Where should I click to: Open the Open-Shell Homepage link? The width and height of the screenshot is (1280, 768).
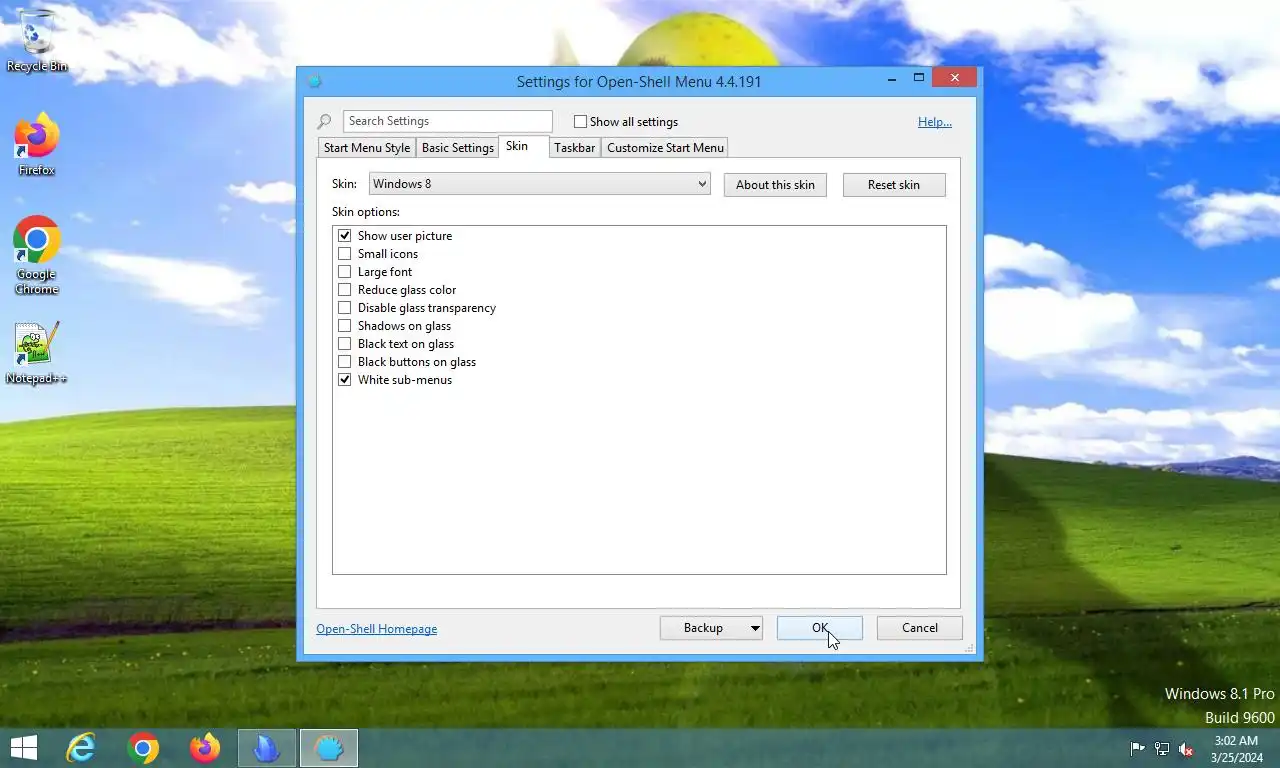click(377, 629)
